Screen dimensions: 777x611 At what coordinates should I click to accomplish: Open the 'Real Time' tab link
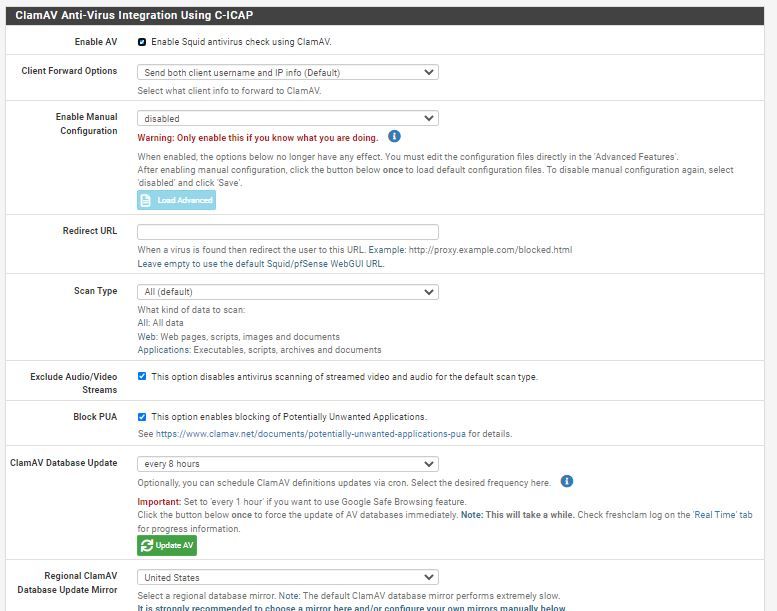click(x=722, y=515)
